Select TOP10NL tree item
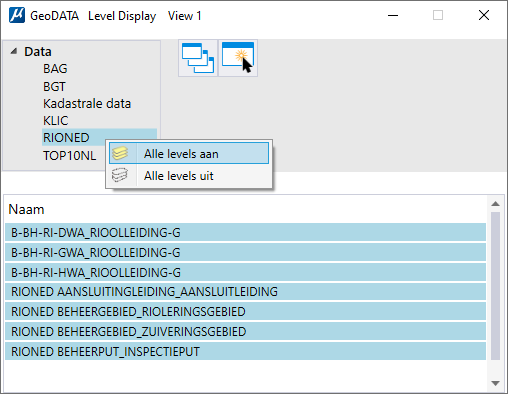Viewport: 508px width, 394px height. (x=69, y=156)
